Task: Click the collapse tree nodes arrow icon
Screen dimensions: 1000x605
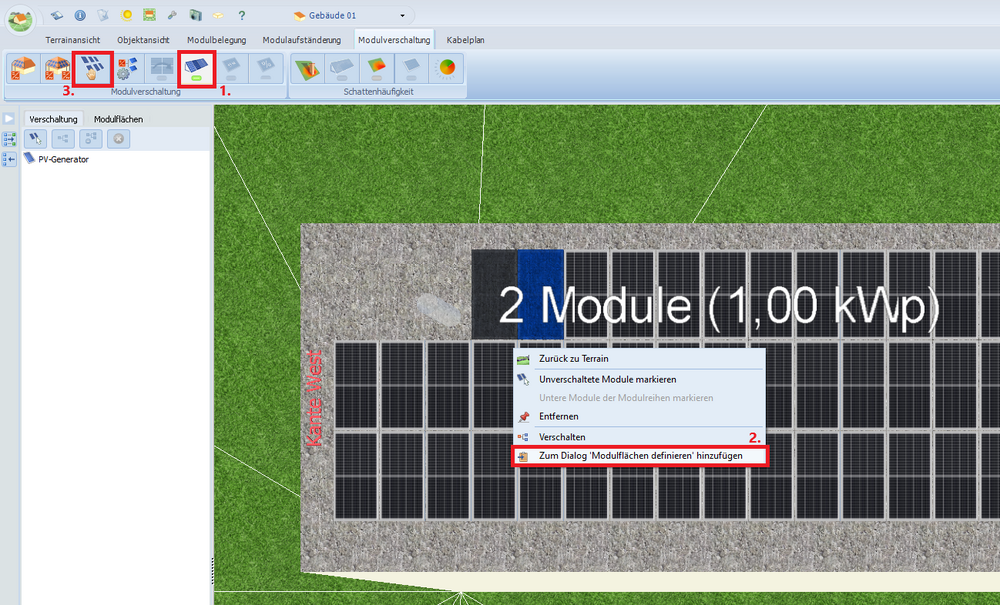Action: 9,159
